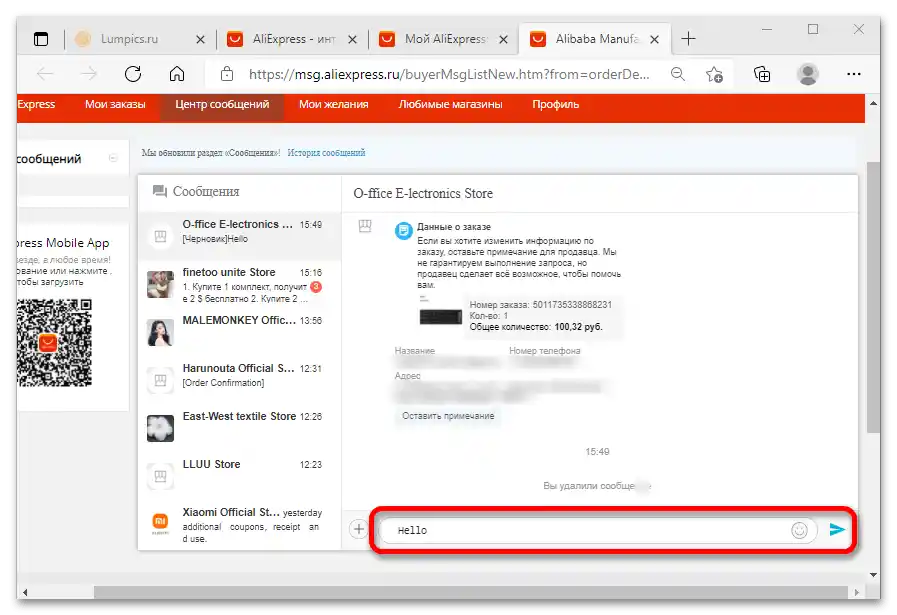The width and height of the screenshot is (897, 615).
Task: Collapse the сообщений sidebar section
Action: (x=113, y=158)
